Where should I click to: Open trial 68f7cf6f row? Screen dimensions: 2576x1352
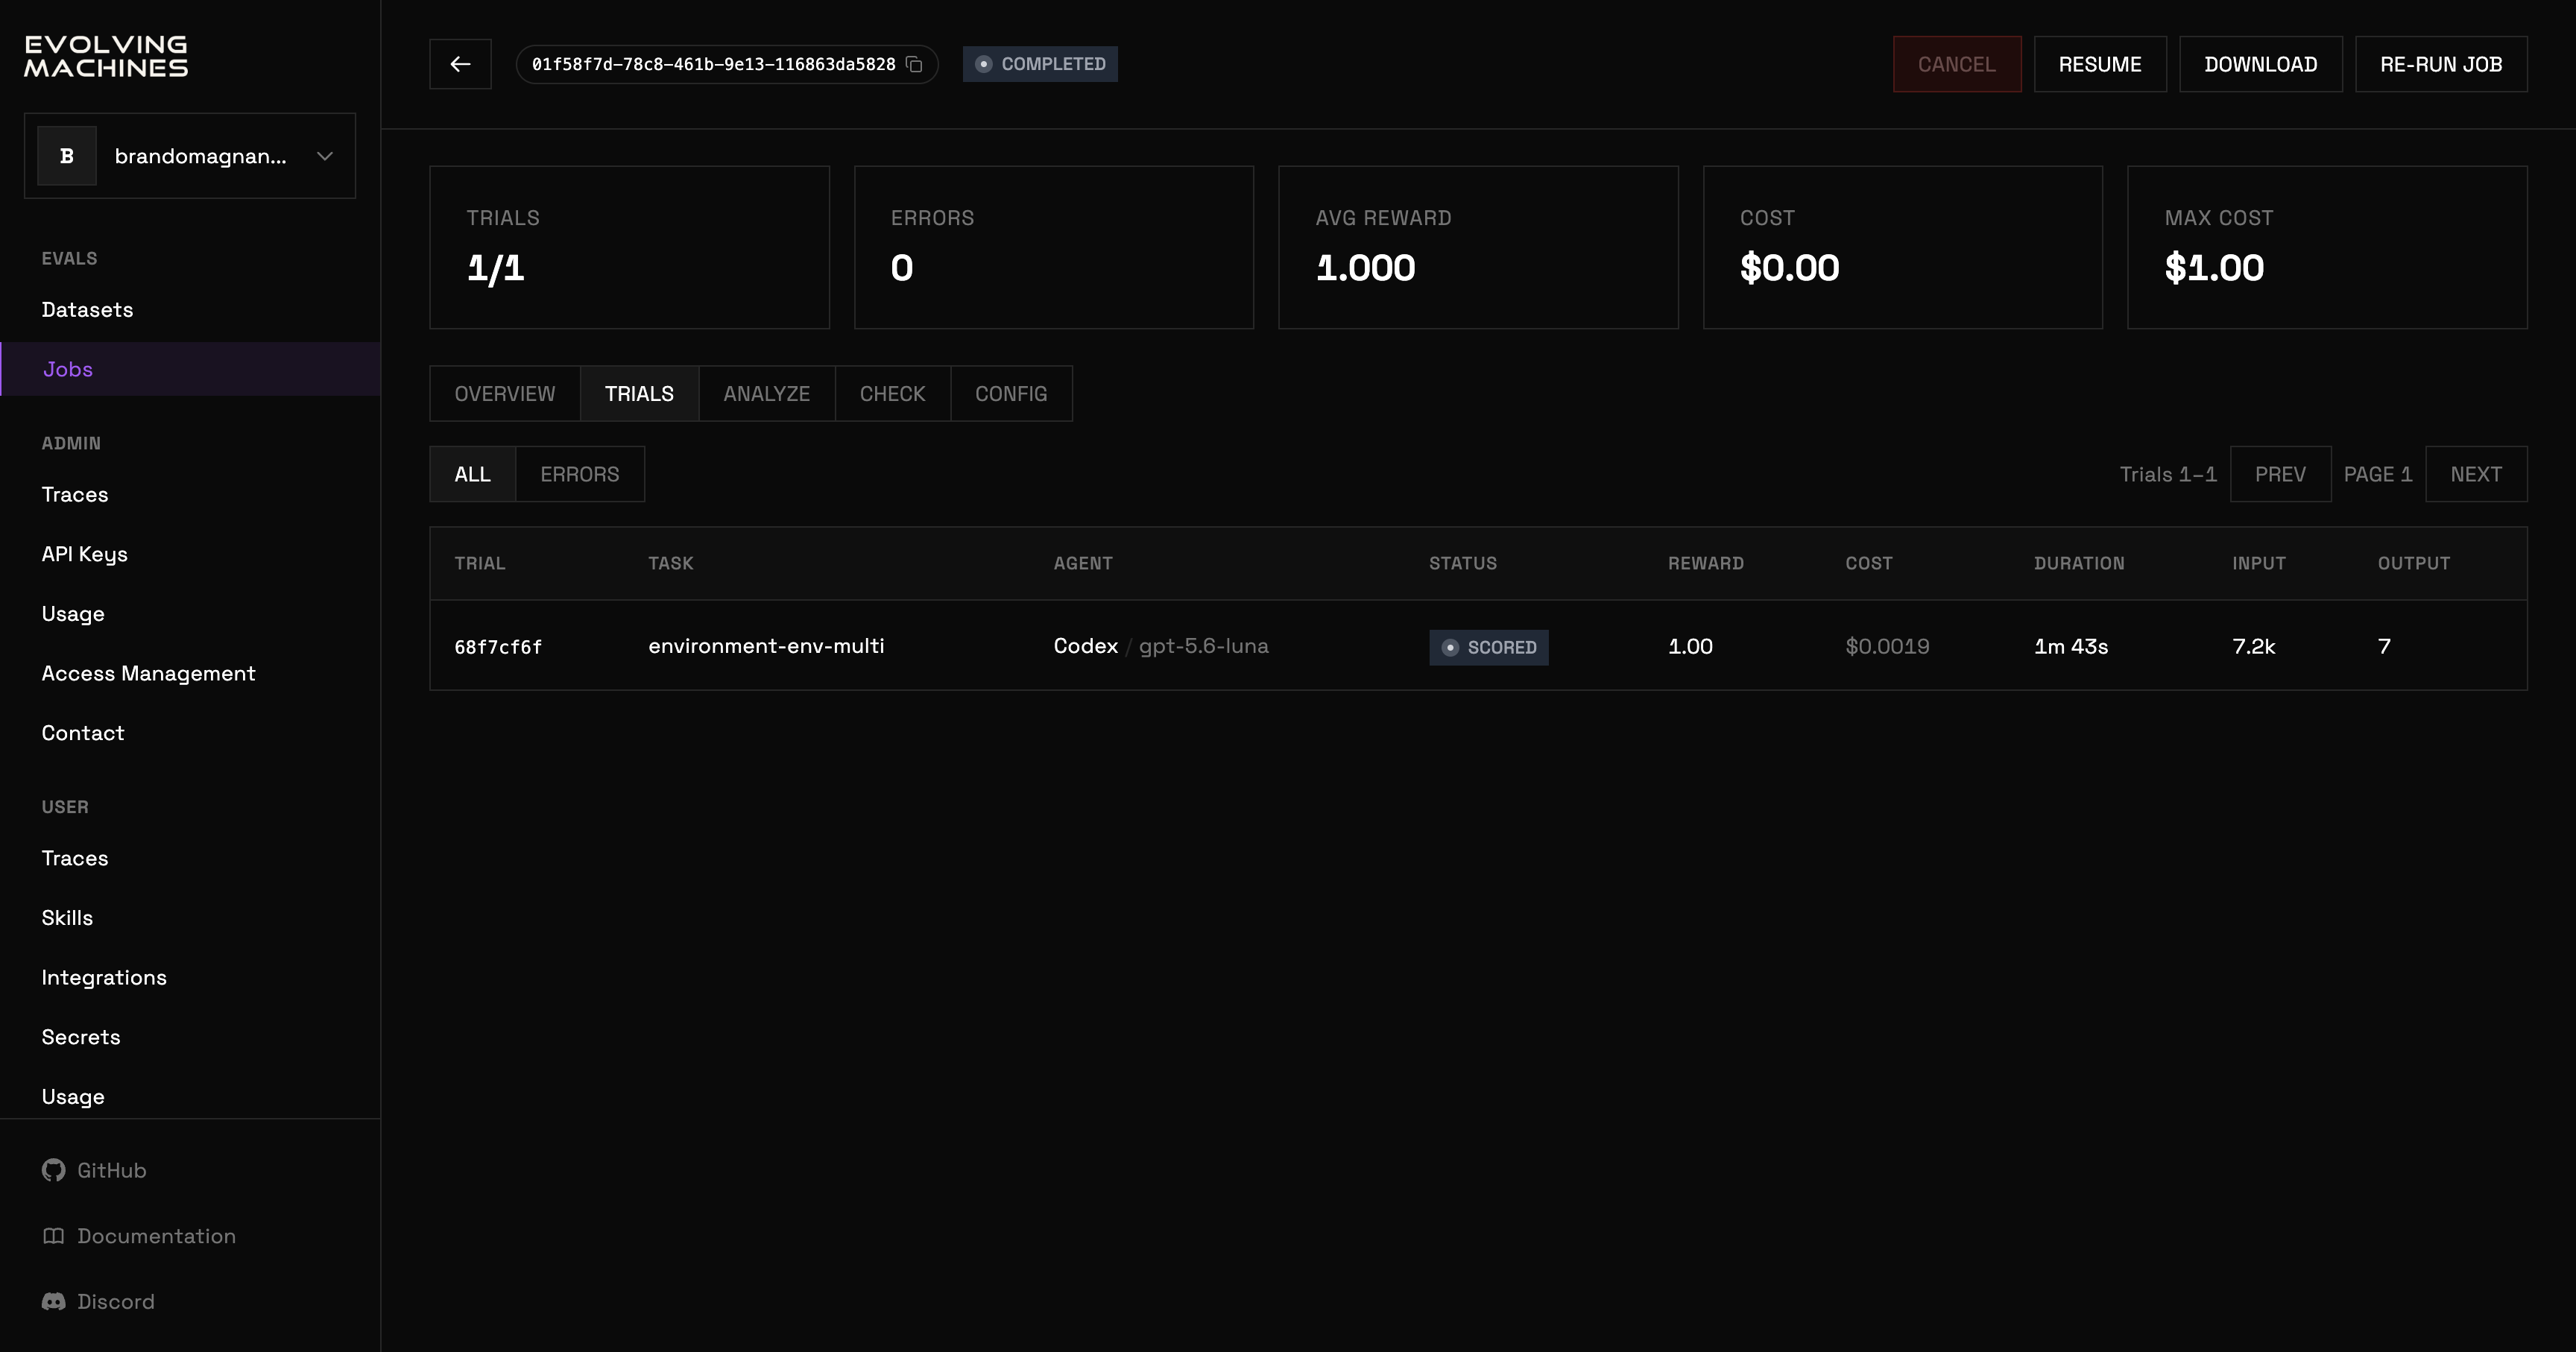click(x=1478, y=646)
